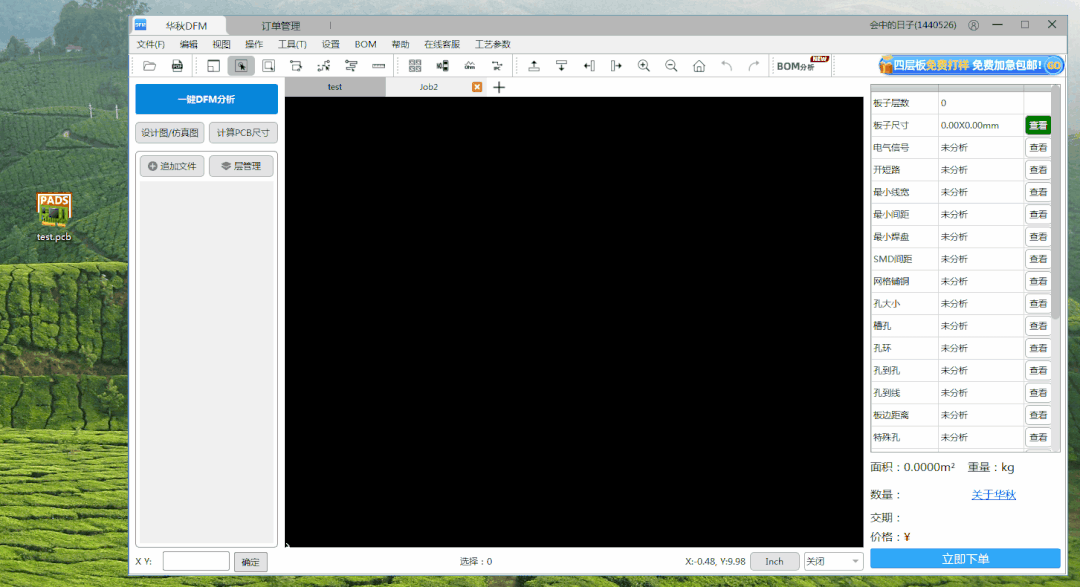Click the X Y coordinate input field

point(196,562)
